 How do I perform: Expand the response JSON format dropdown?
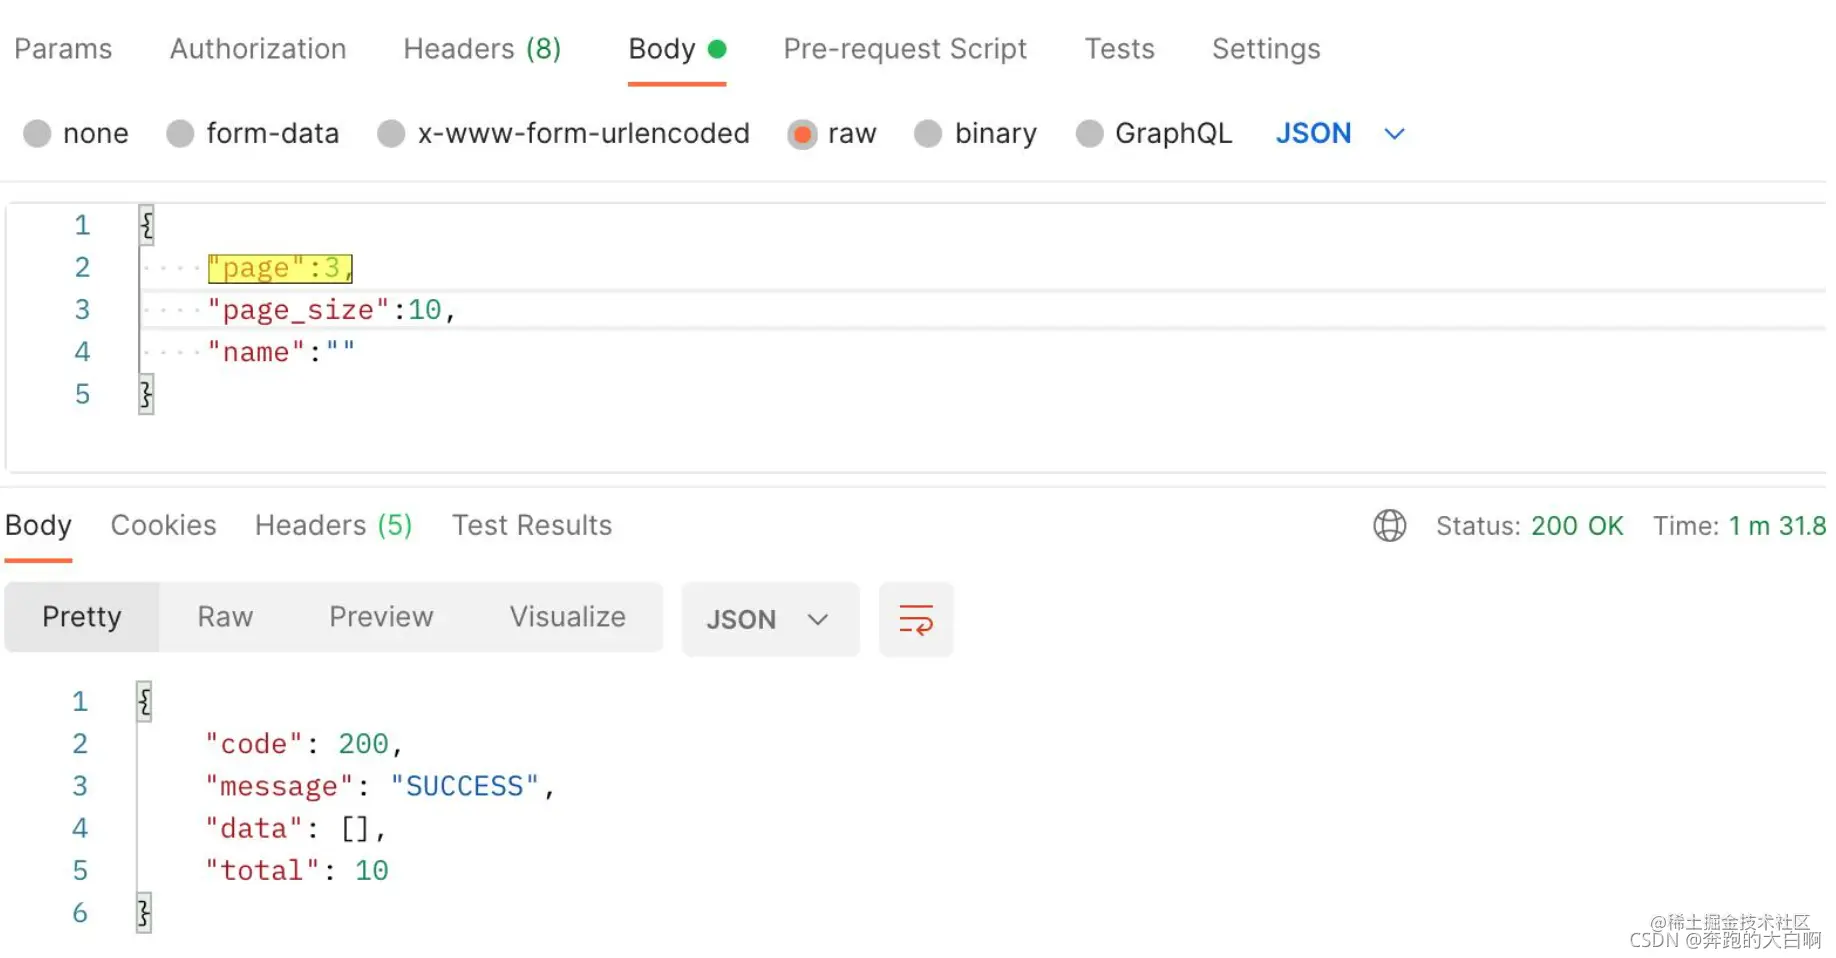(x=770, y=619)
